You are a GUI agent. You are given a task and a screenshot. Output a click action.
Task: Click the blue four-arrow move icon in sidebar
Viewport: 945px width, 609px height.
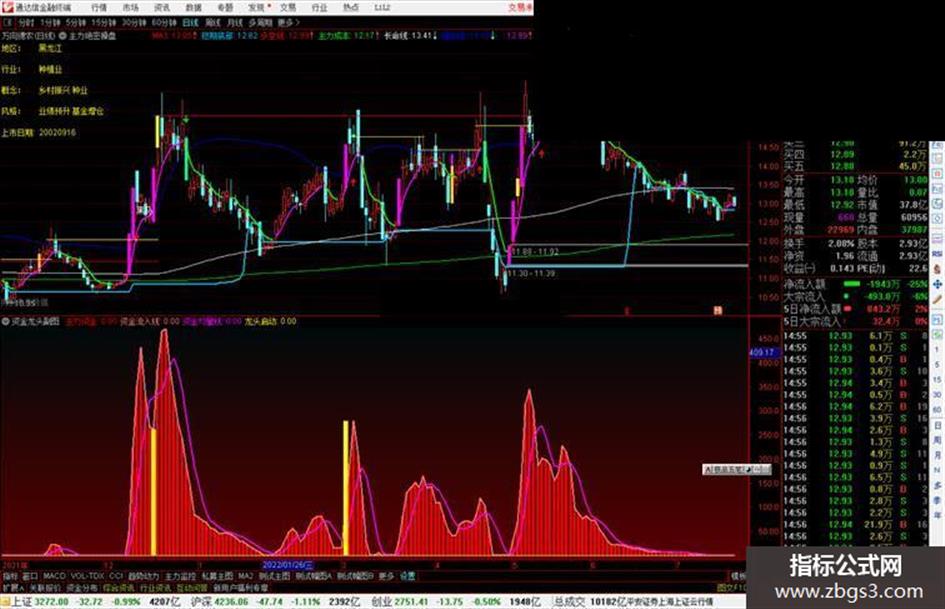point(938,284)
